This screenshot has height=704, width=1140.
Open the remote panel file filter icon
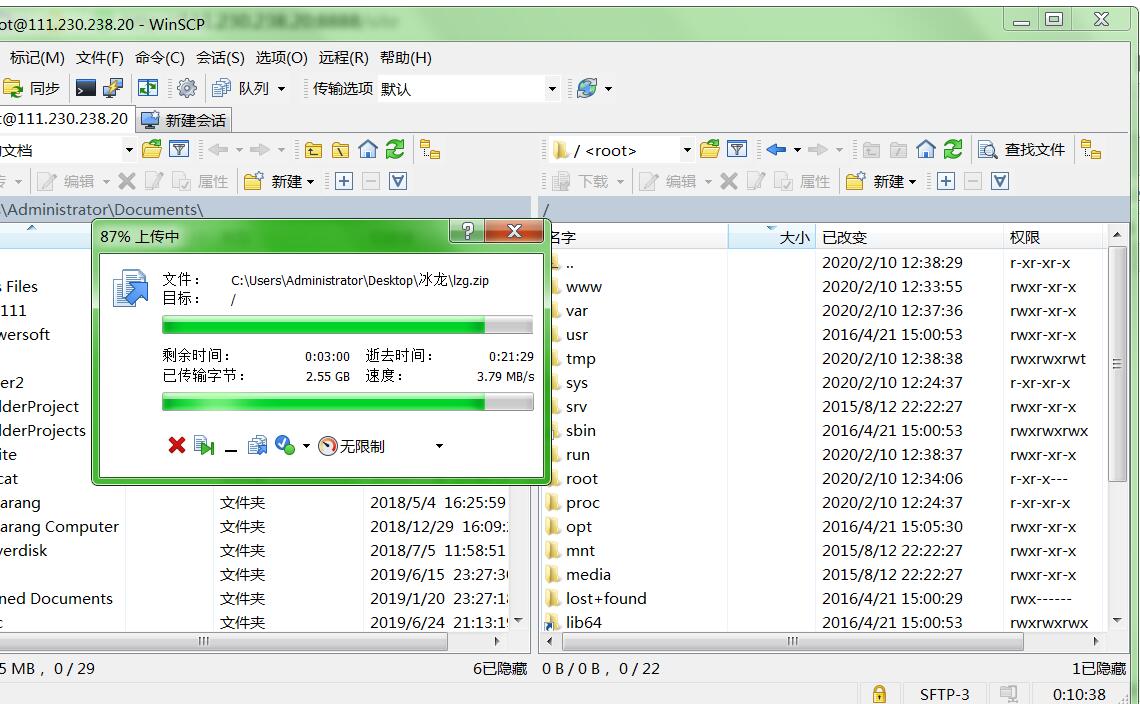[737, 150]
